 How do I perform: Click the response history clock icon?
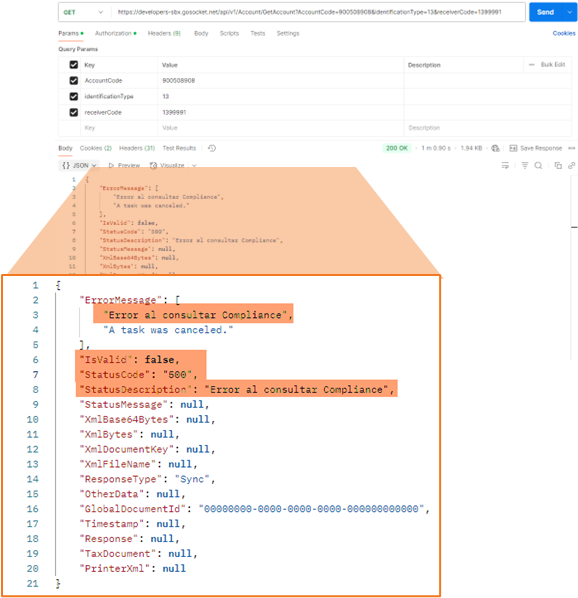212,148
